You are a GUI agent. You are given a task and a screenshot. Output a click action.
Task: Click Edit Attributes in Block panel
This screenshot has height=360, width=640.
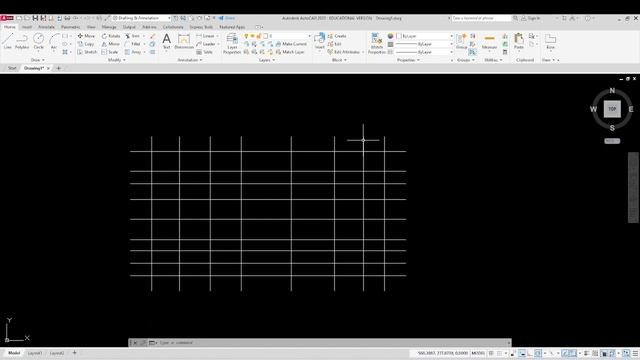tap(344, 52)
